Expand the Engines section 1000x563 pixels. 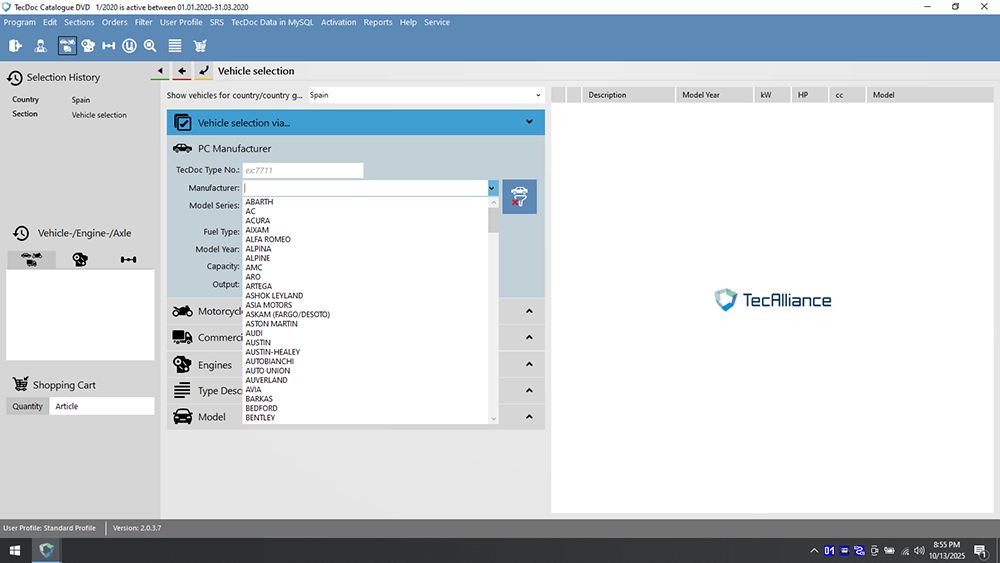click(529, 364)
